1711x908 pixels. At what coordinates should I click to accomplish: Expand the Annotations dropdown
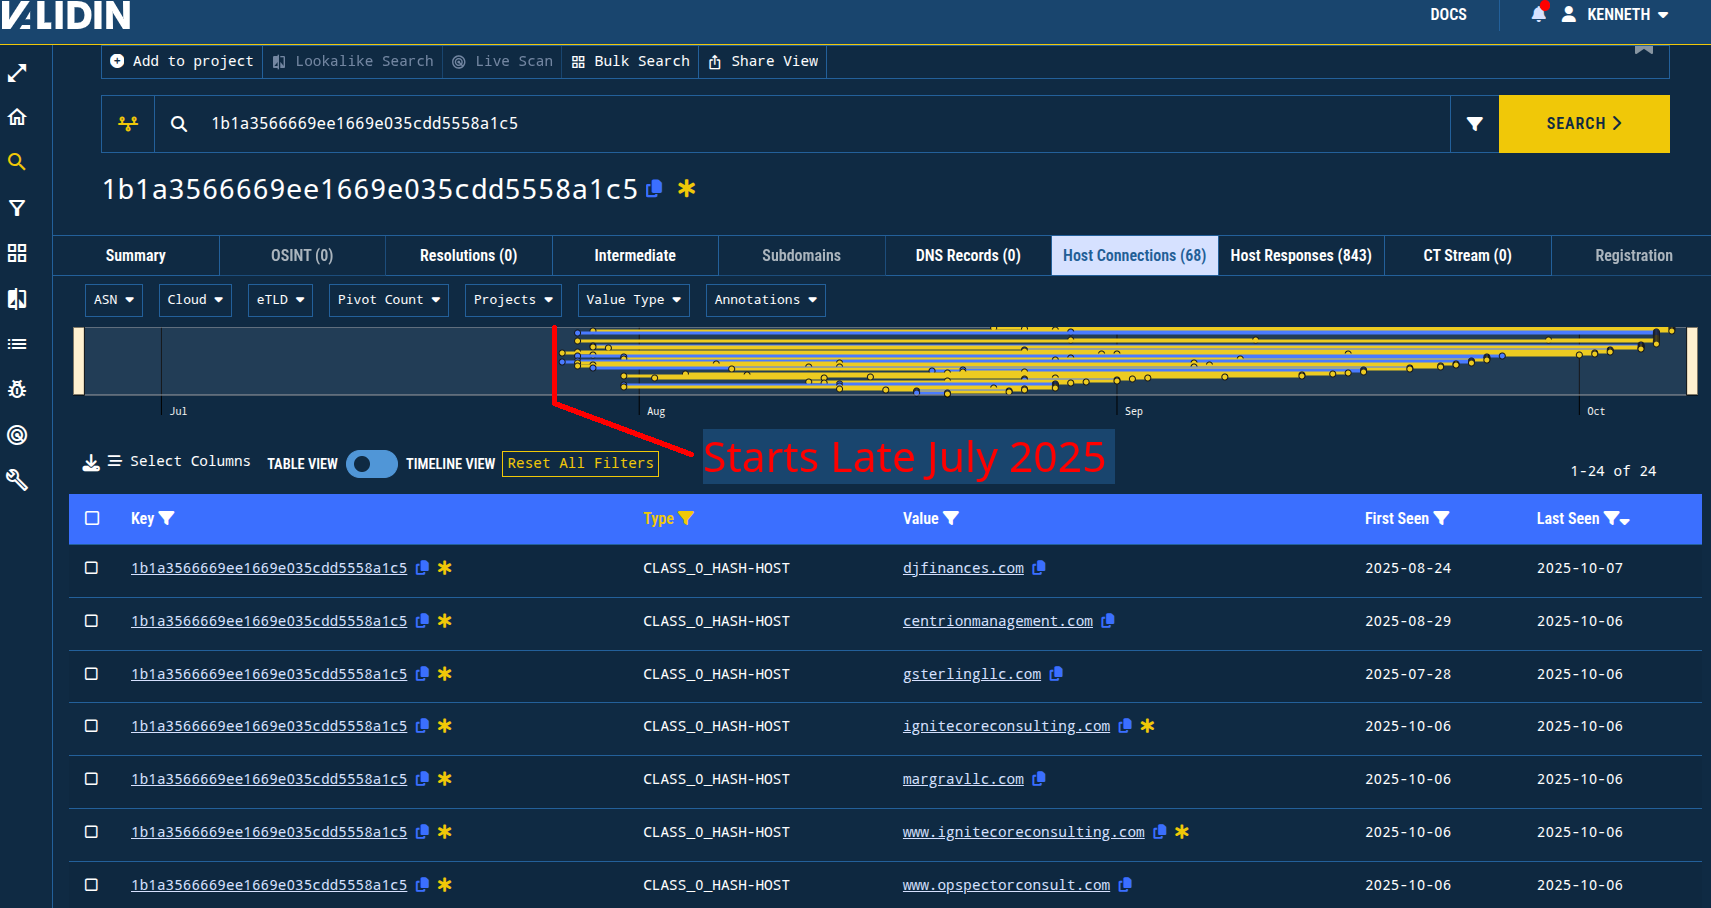(x=765, y=300)
